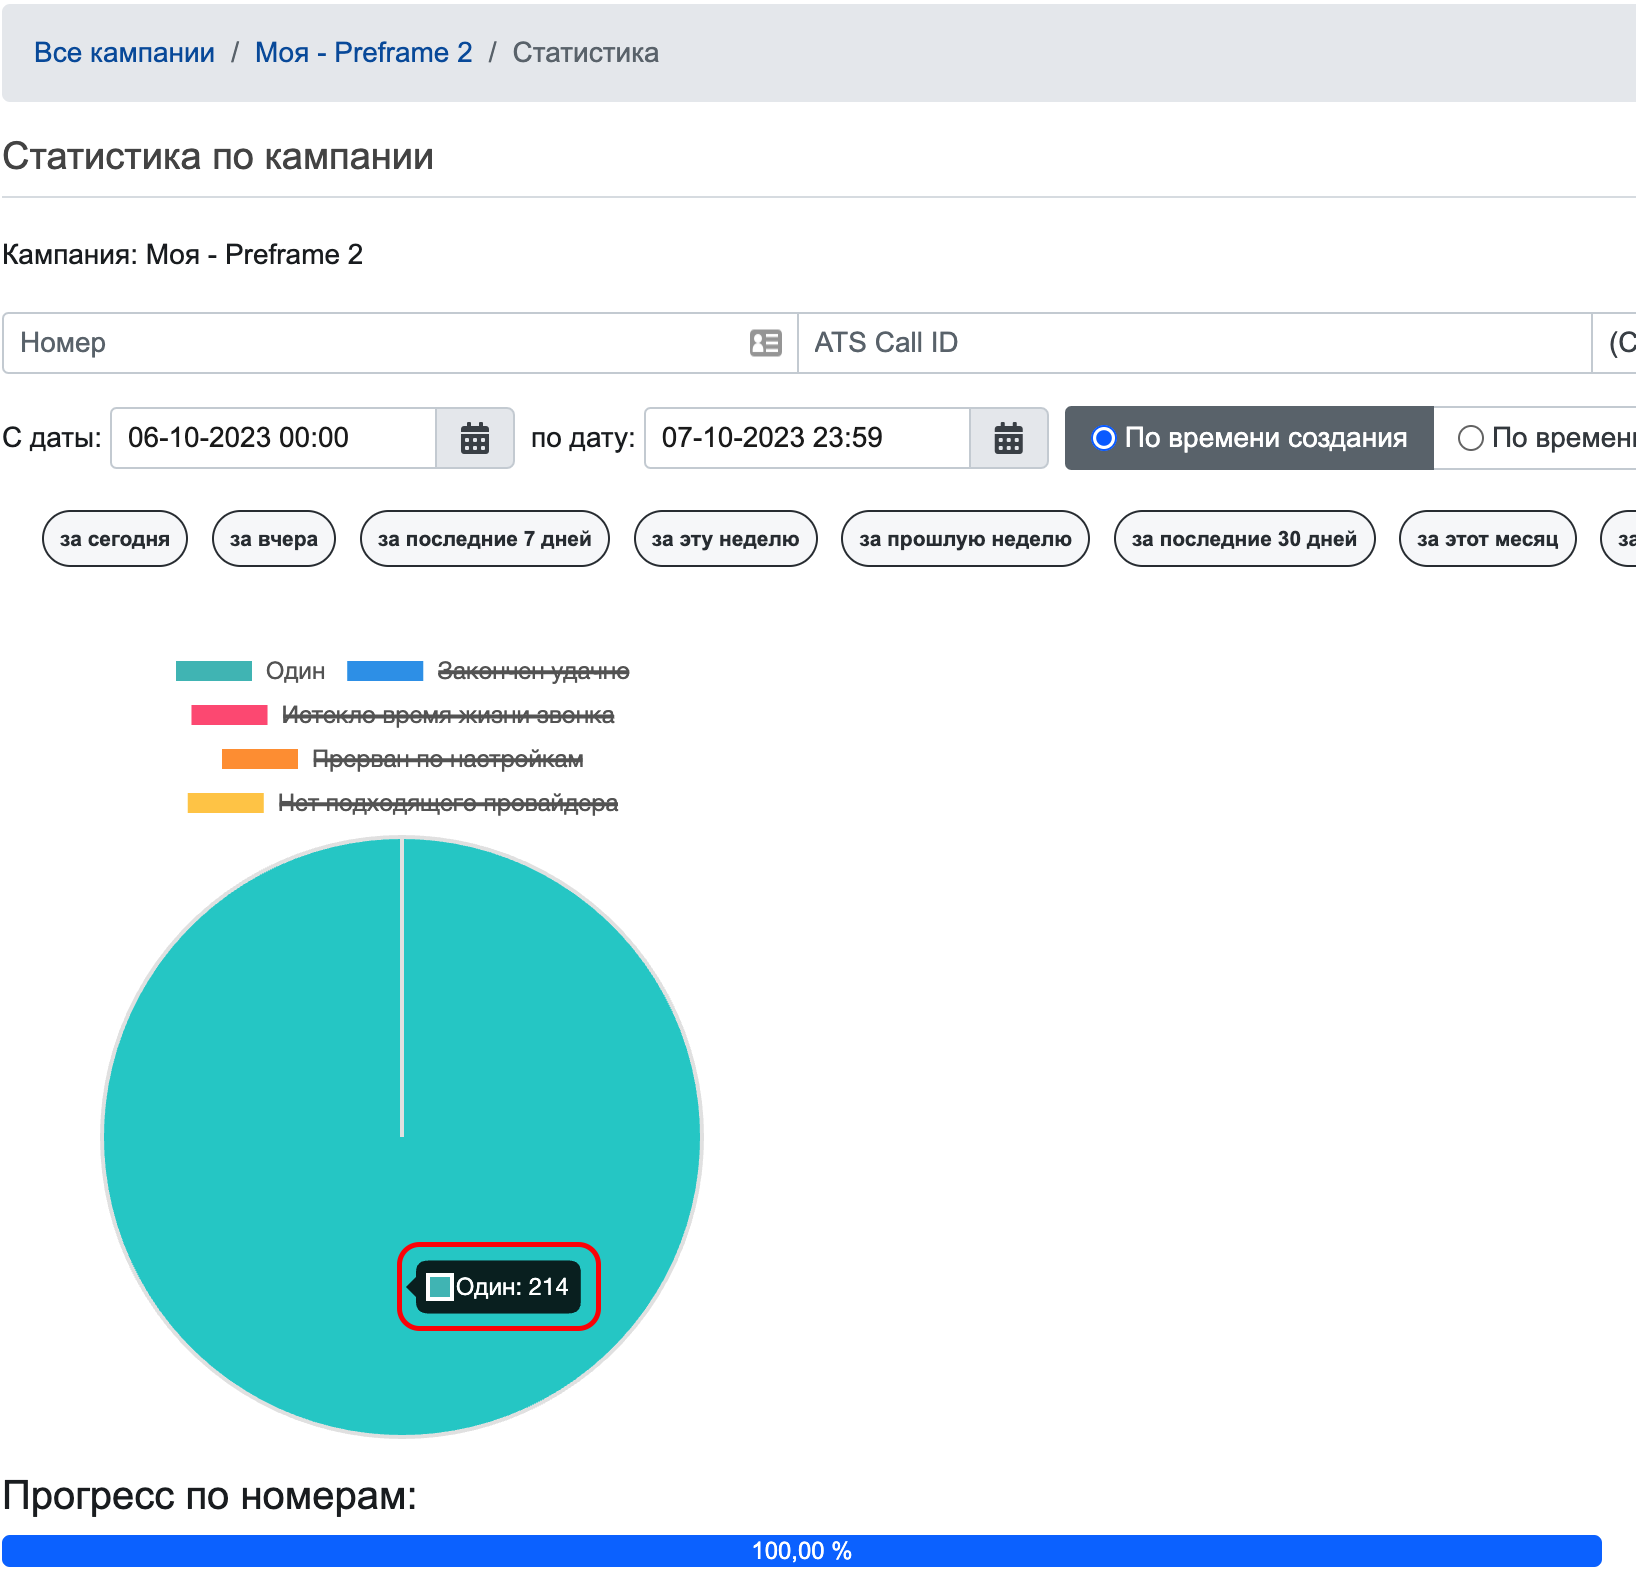Go to 'Все кампании' breadcrumb
Image resolution: width=1636 pixels, height=1582 pixels.
tap(124, 53)
